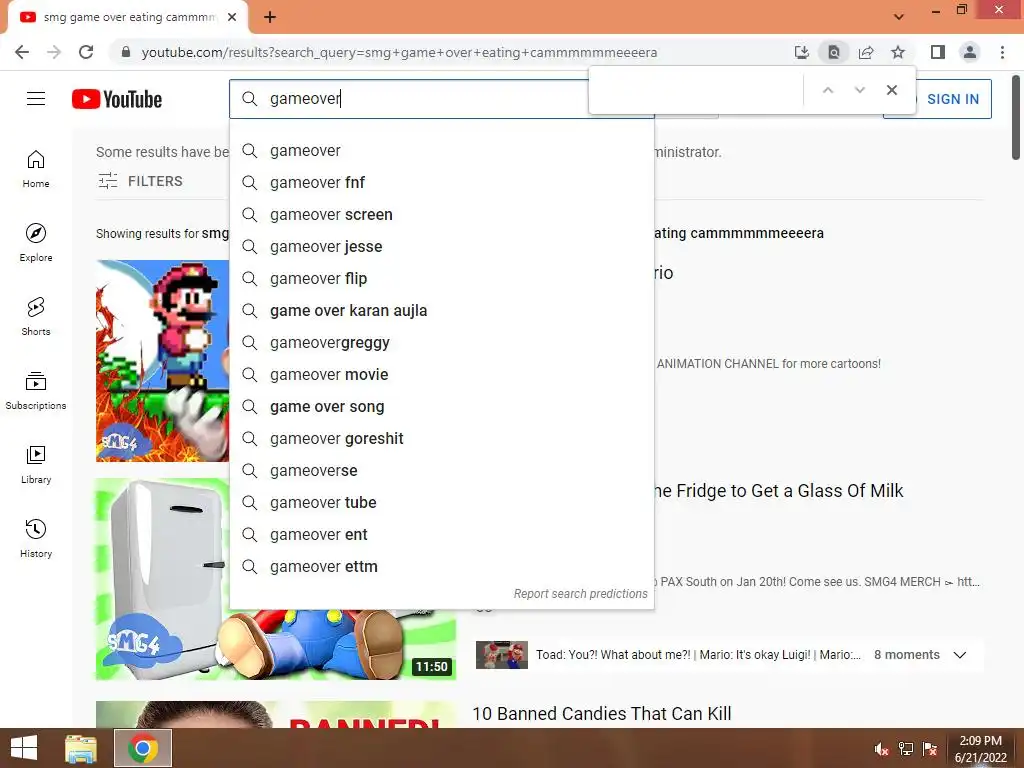Select the 'gameover ent' suggestion
The width and height of the screenshot is (1024, 768).
pos(442,535)
